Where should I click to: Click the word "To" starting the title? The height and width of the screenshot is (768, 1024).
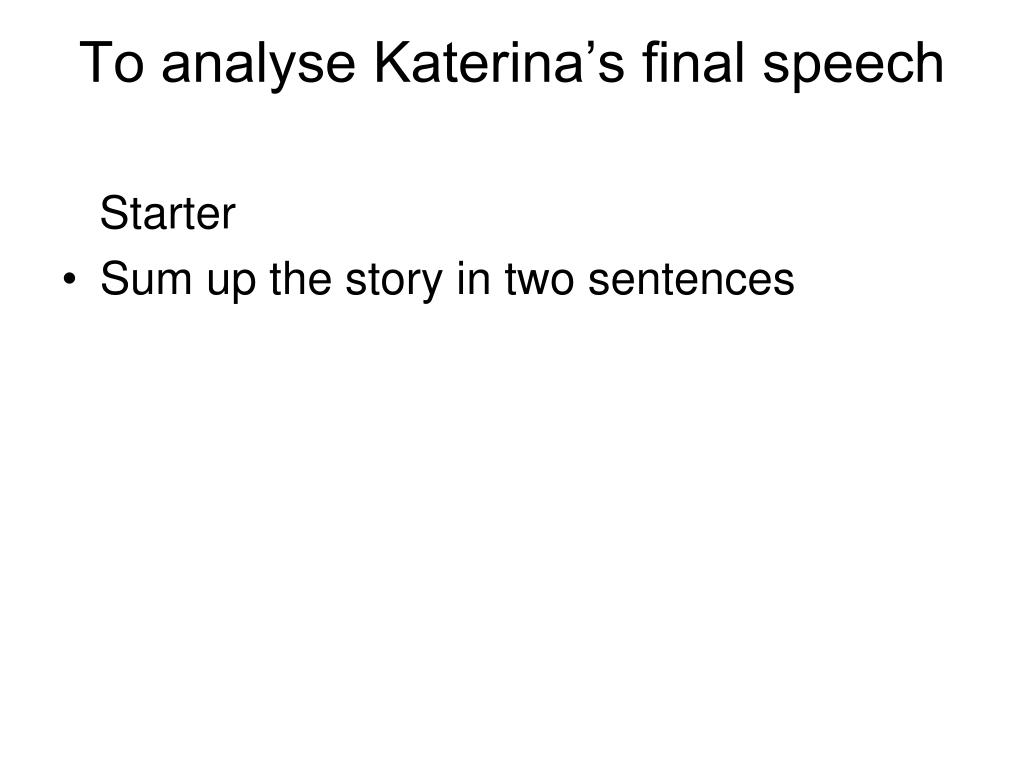point(112,62)
